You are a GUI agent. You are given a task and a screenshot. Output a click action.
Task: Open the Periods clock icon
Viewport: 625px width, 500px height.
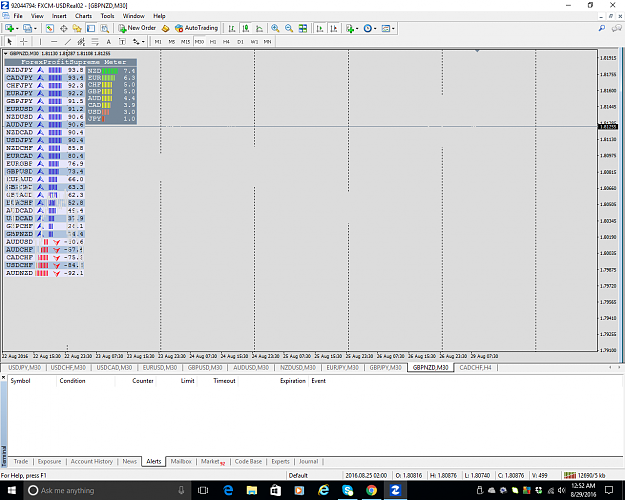[368, 28]
